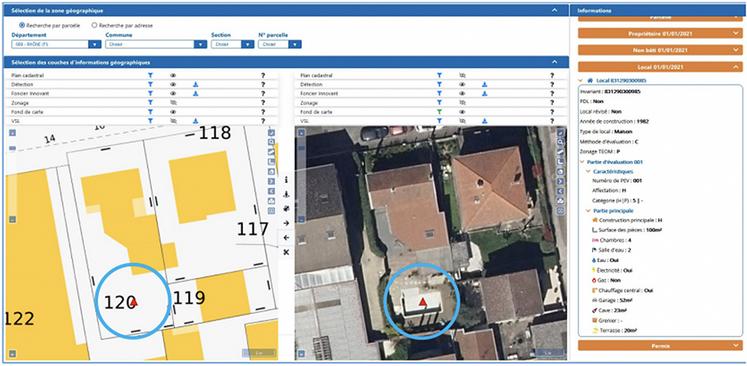Click the left arrow icon between maps
Viewport: 747px width, 366px height.
click(x=286, y=237)
